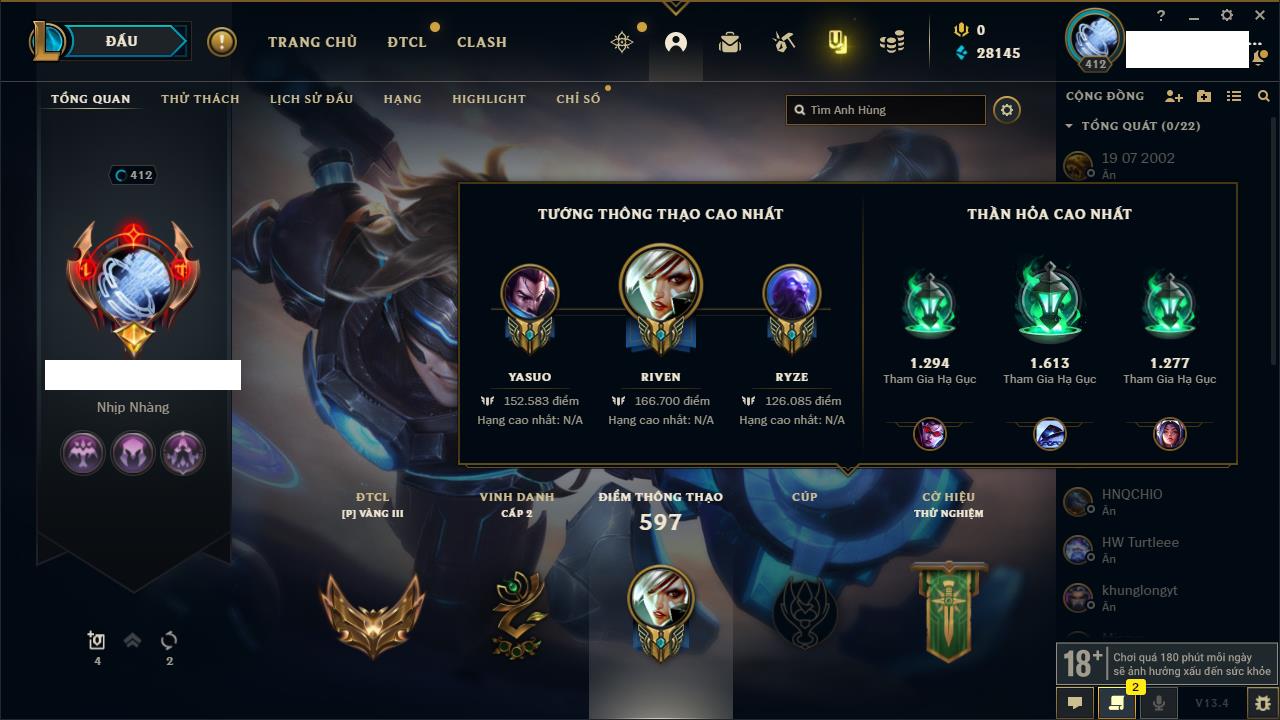Open the bug report icon
The width and height of the screenshot is (1280, 720).
[1262, 703]
